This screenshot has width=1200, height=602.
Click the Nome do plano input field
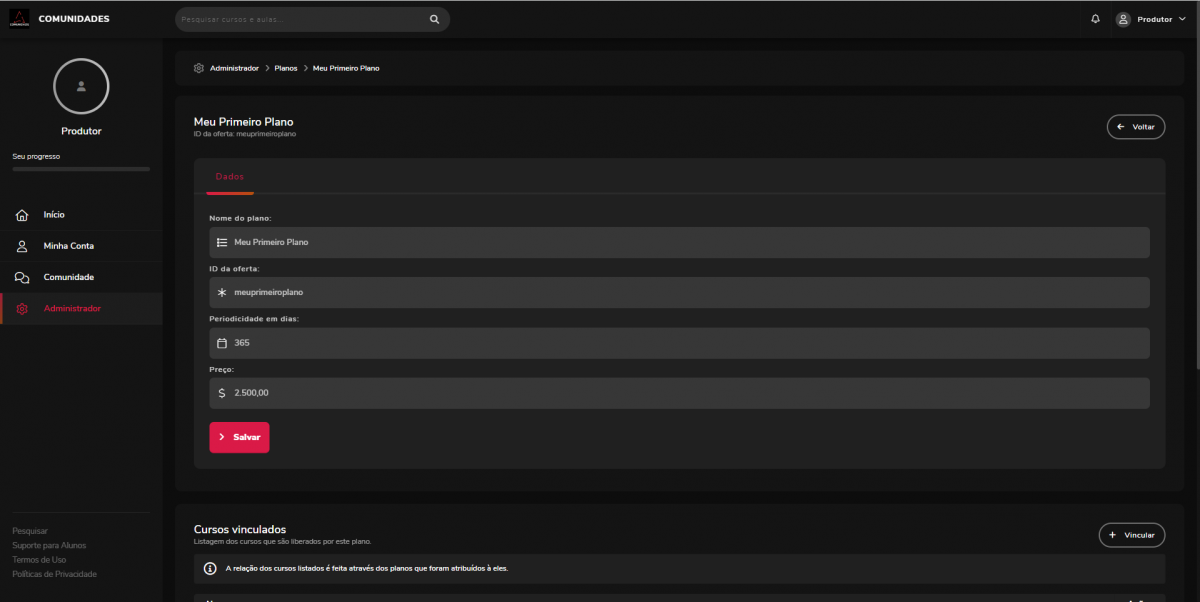[680, 242]
